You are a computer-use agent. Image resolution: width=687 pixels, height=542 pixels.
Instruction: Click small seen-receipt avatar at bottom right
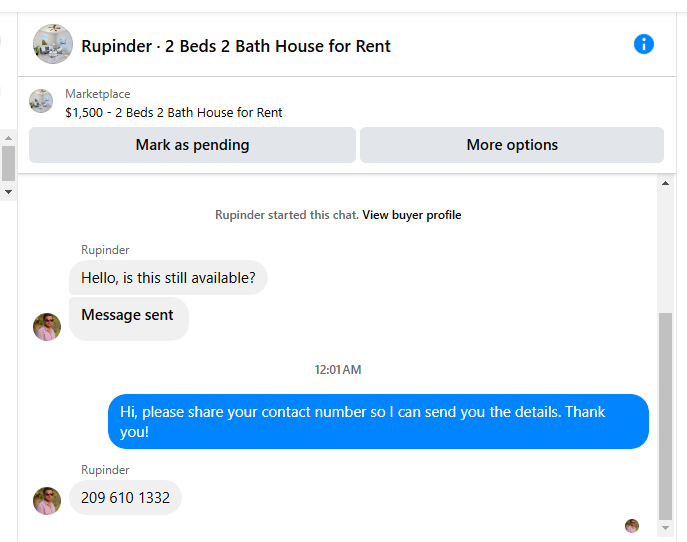pos(632,525)
